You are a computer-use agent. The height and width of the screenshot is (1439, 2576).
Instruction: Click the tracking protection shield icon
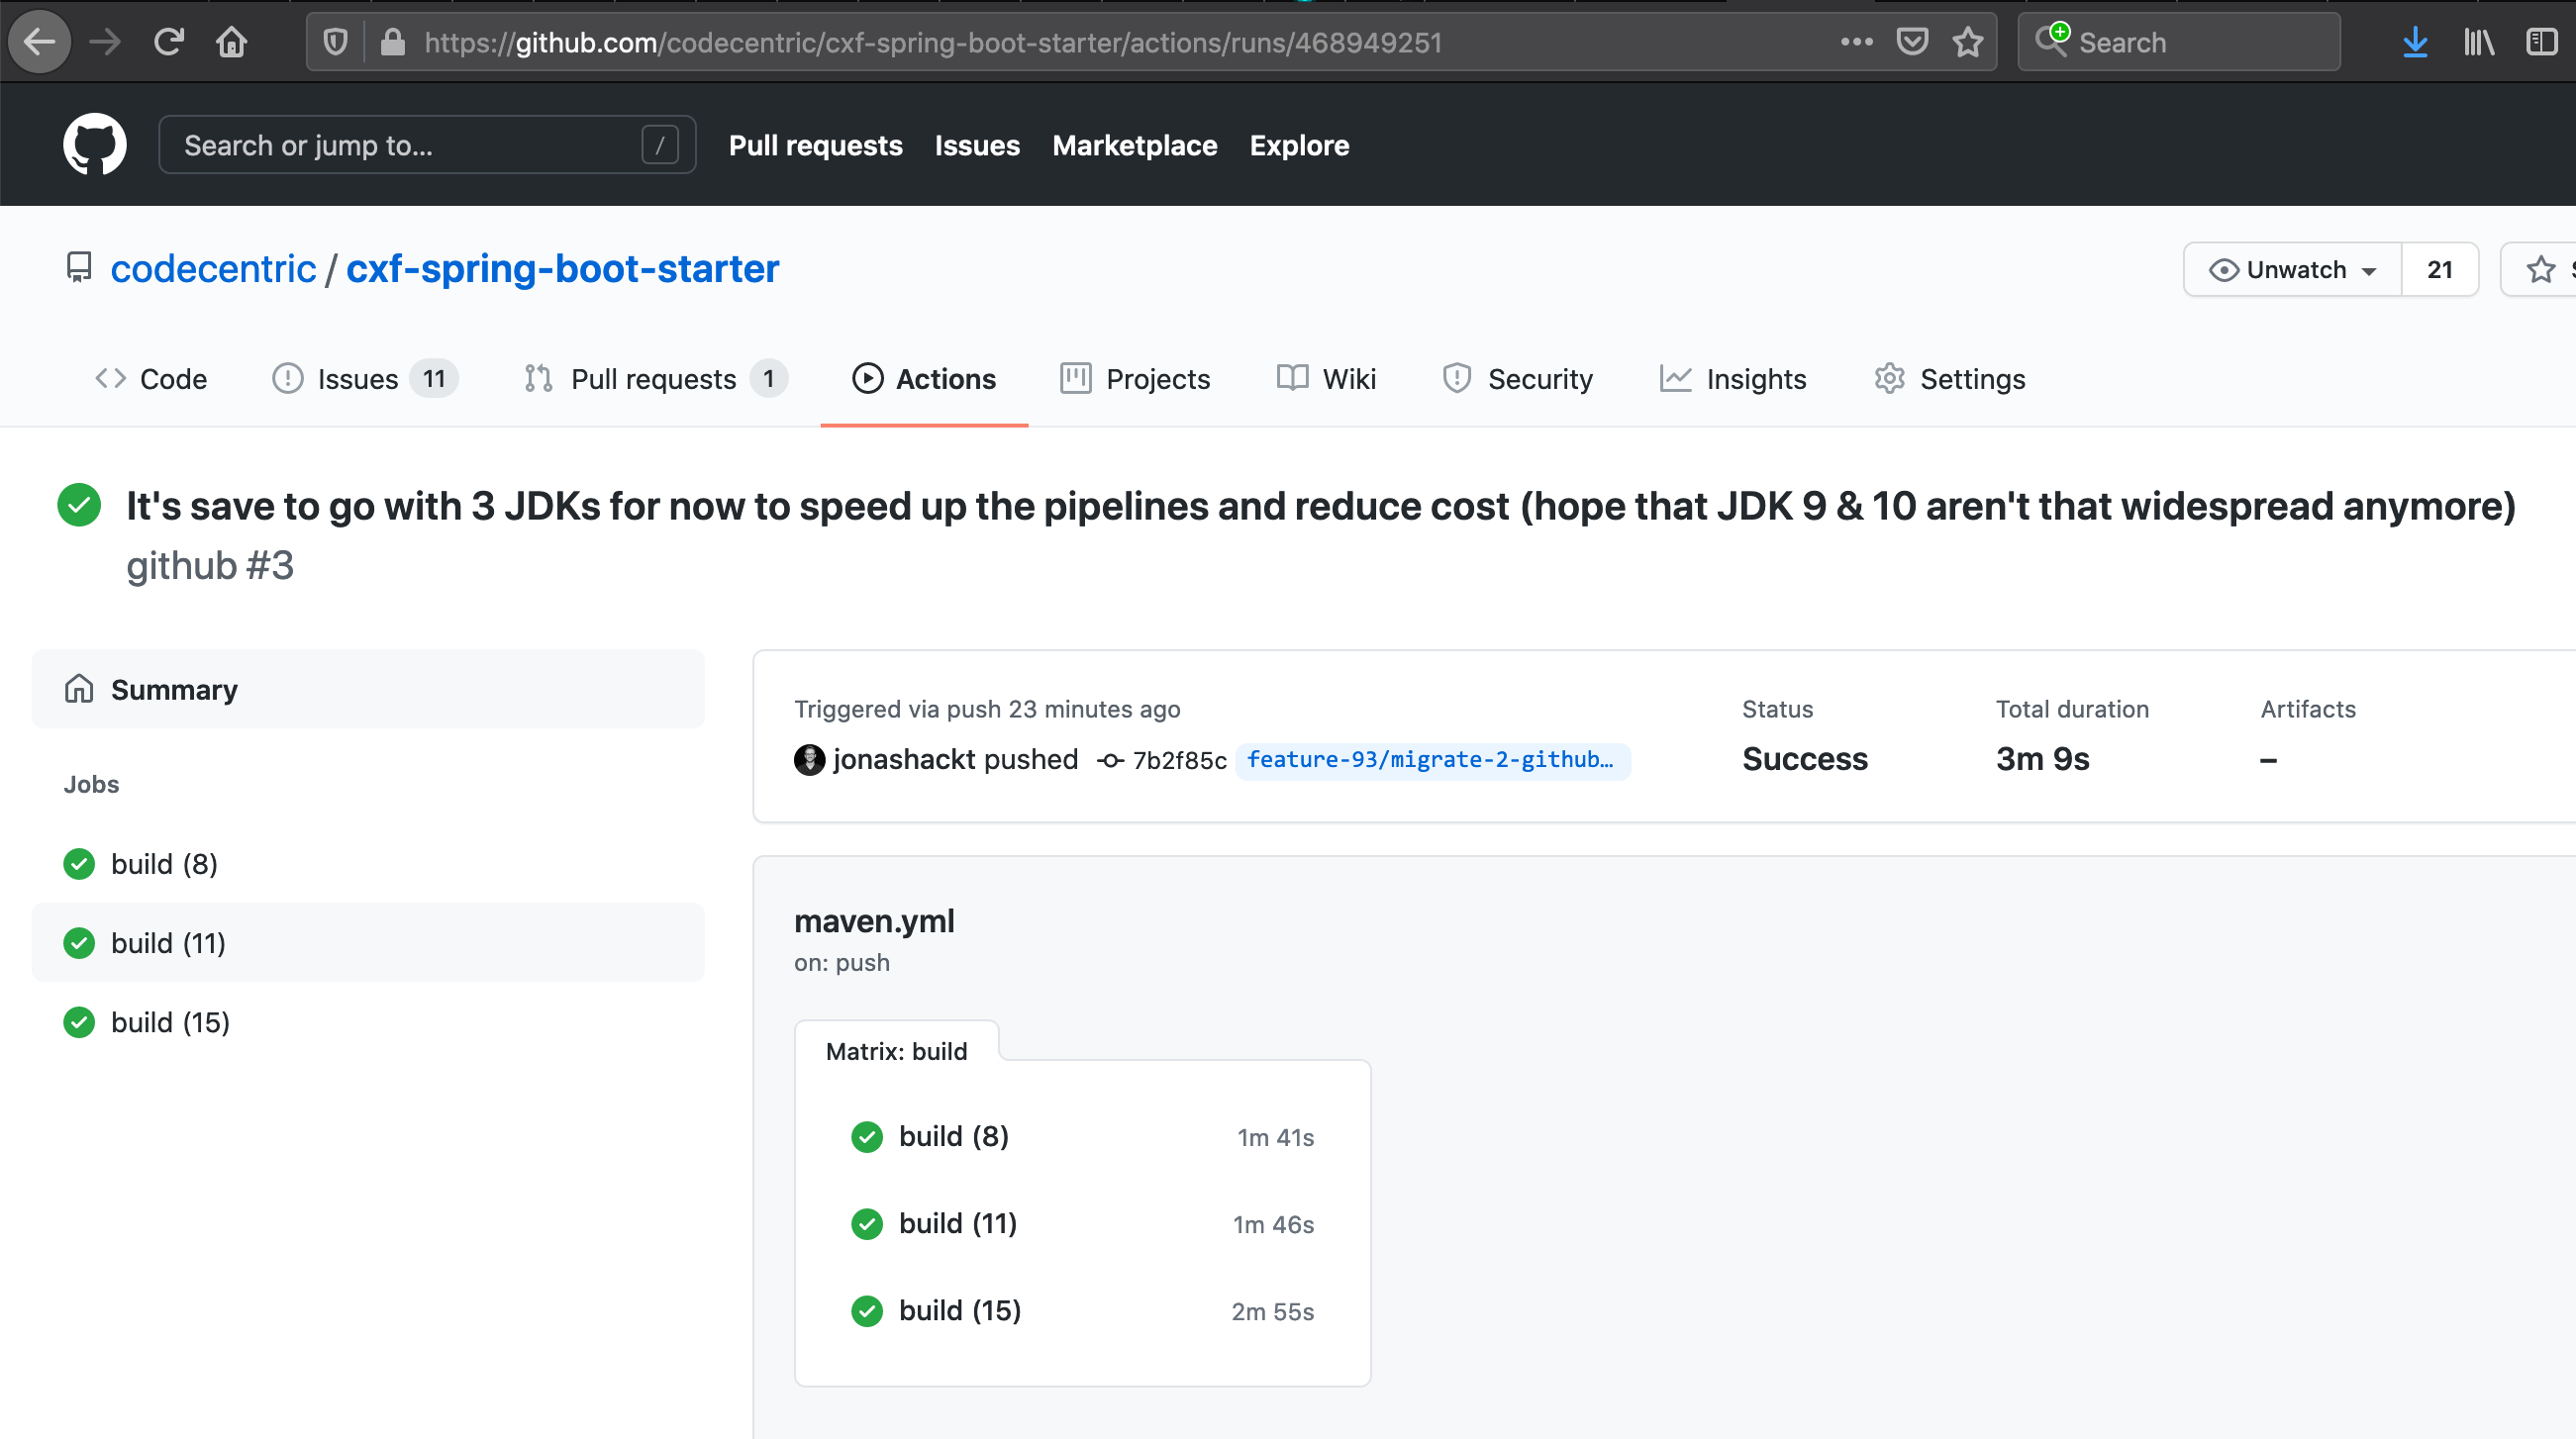[x=336, y=42]
